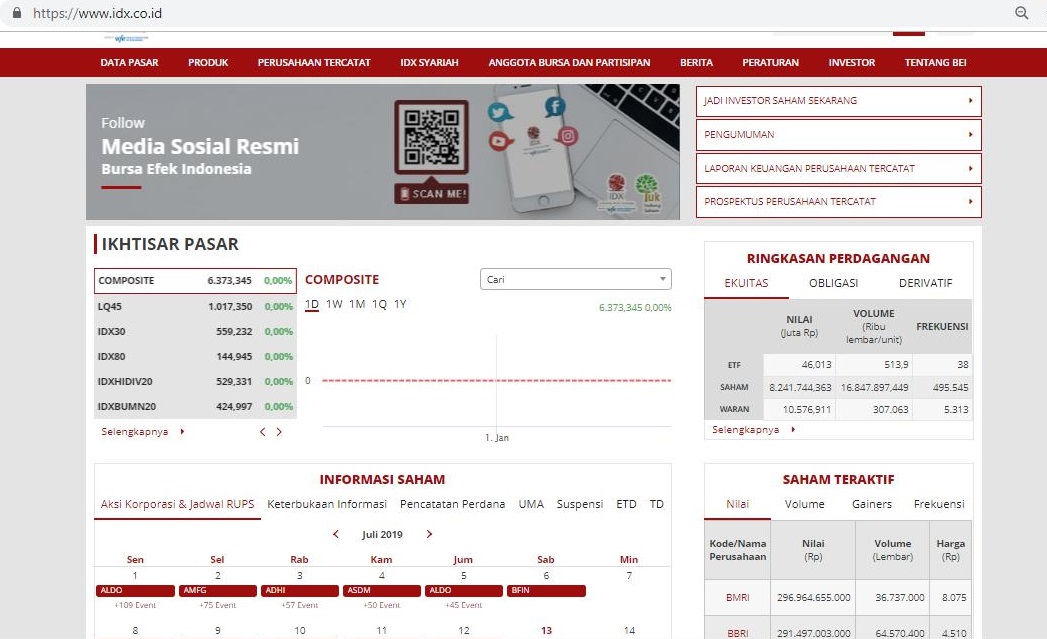Go to next month after Juli 2019

coord(429,534)
